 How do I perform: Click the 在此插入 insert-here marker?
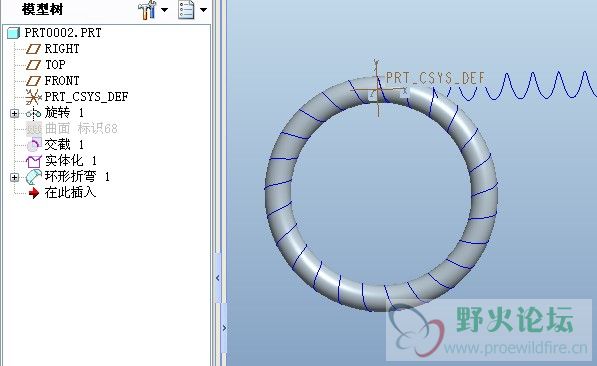click(x=70, y=193)
